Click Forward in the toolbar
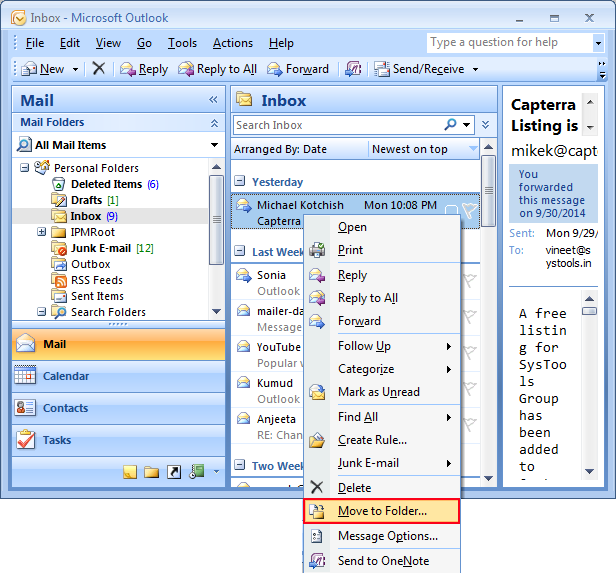 pos(298,69)
